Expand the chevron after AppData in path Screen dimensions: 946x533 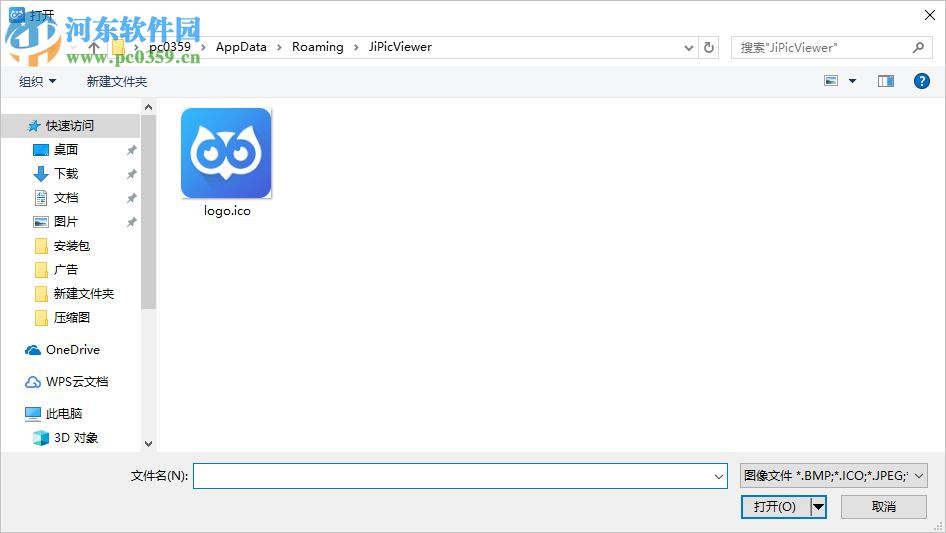pyautogui.click(x=279, y=47)
